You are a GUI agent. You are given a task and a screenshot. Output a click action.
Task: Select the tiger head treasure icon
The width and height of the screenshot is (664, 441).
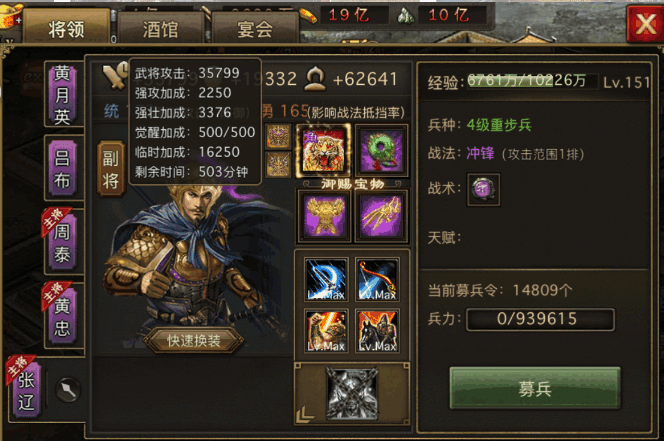point(324,150)
